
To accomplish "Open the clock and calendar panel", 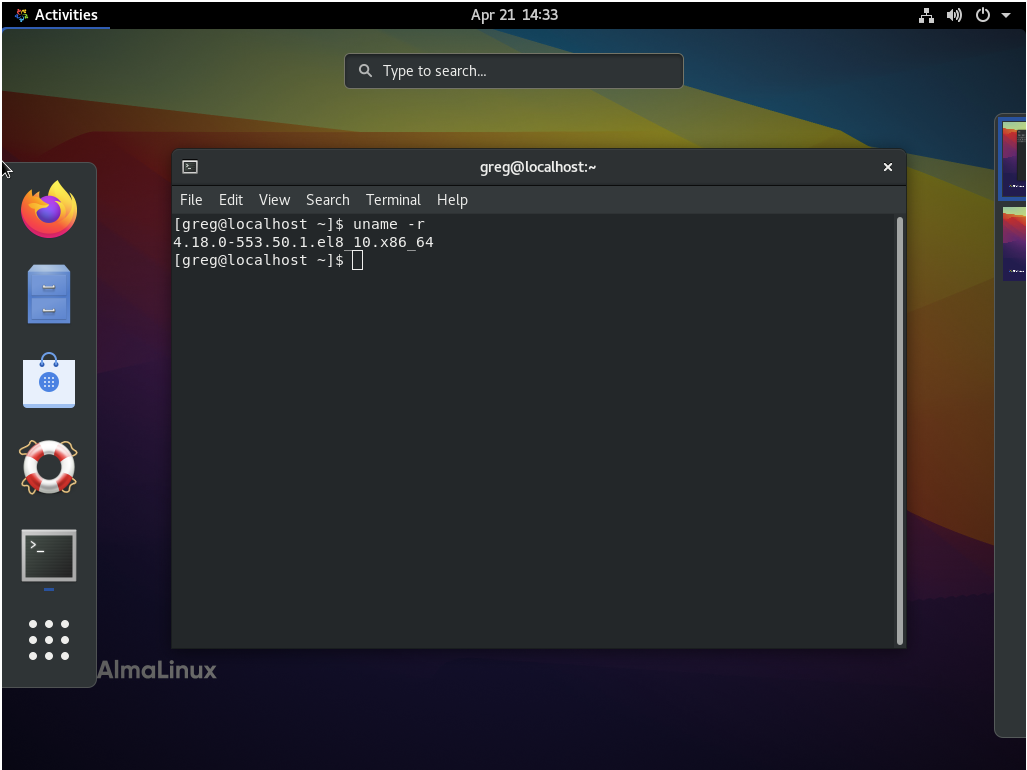I will tap(514, 15).
